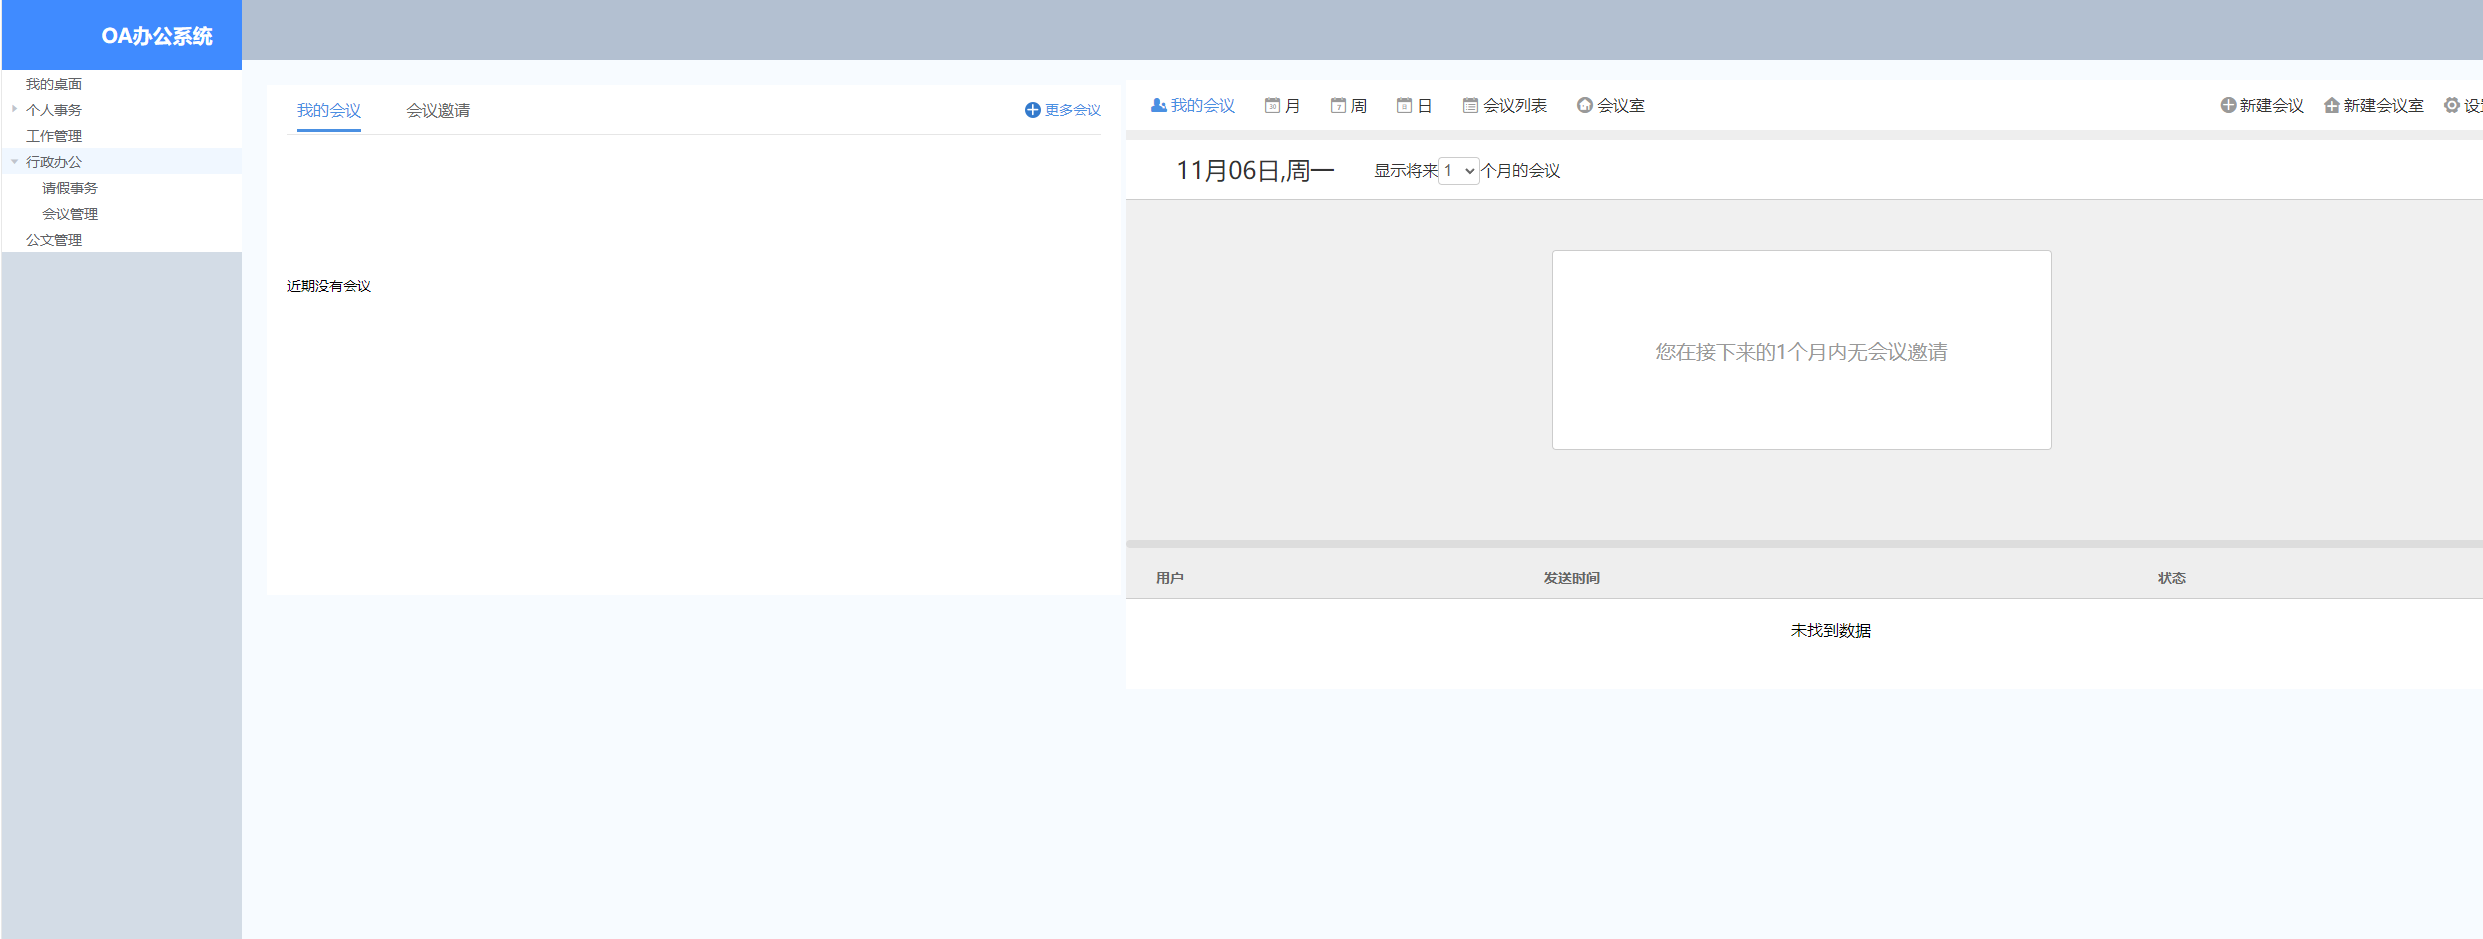Navigate to 公文管理 in the sidebar
2483x939 pixels.
55,239
